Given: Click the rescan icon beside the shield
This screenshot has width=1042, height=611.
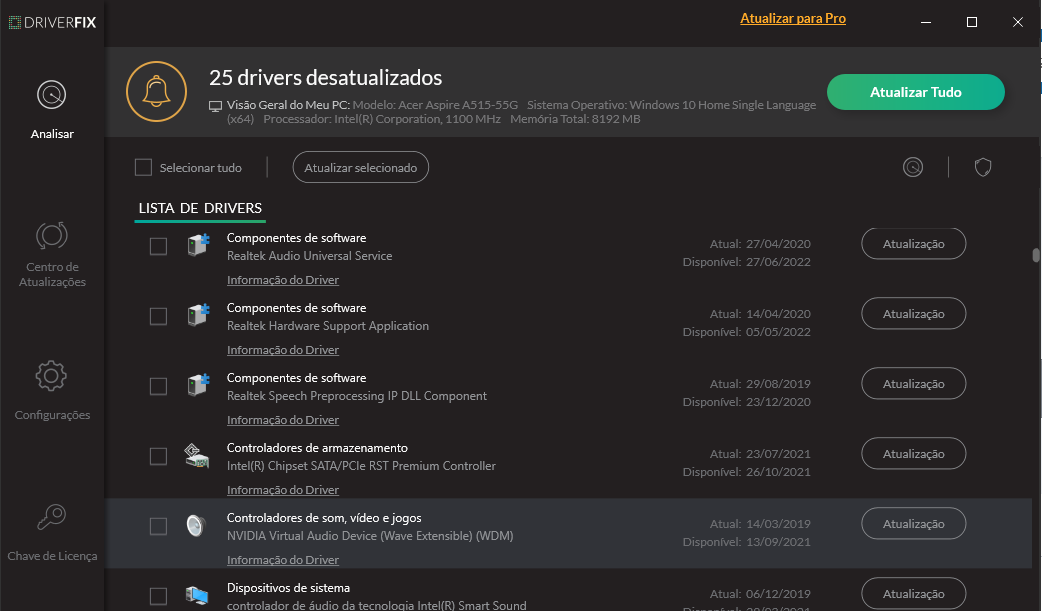Looking at the screenshot, I should (913, 167).
